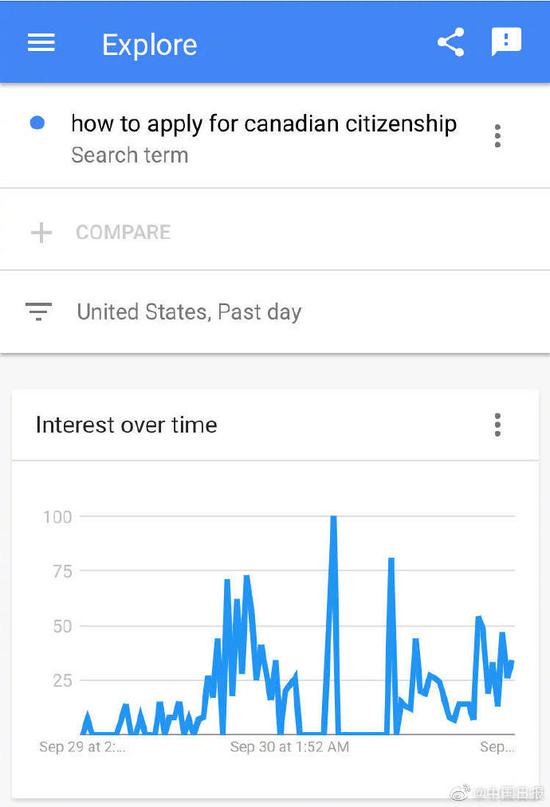Change the United States, Past day filter
The height and width of the screenshot is (807, 550).
[189, 312]
